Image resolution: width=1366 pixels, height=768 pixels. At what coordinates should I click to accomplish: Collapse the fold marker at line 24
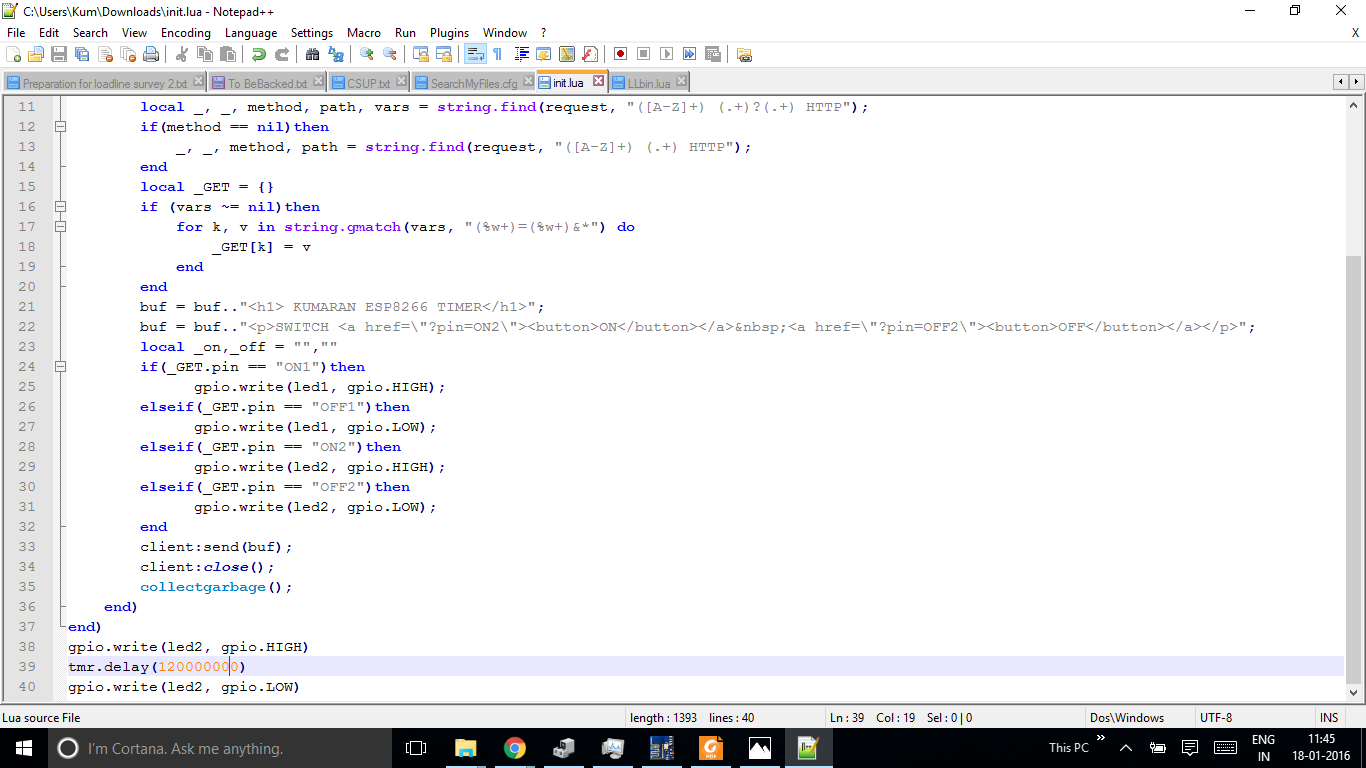pyautogui.click(x=60, y=367)
